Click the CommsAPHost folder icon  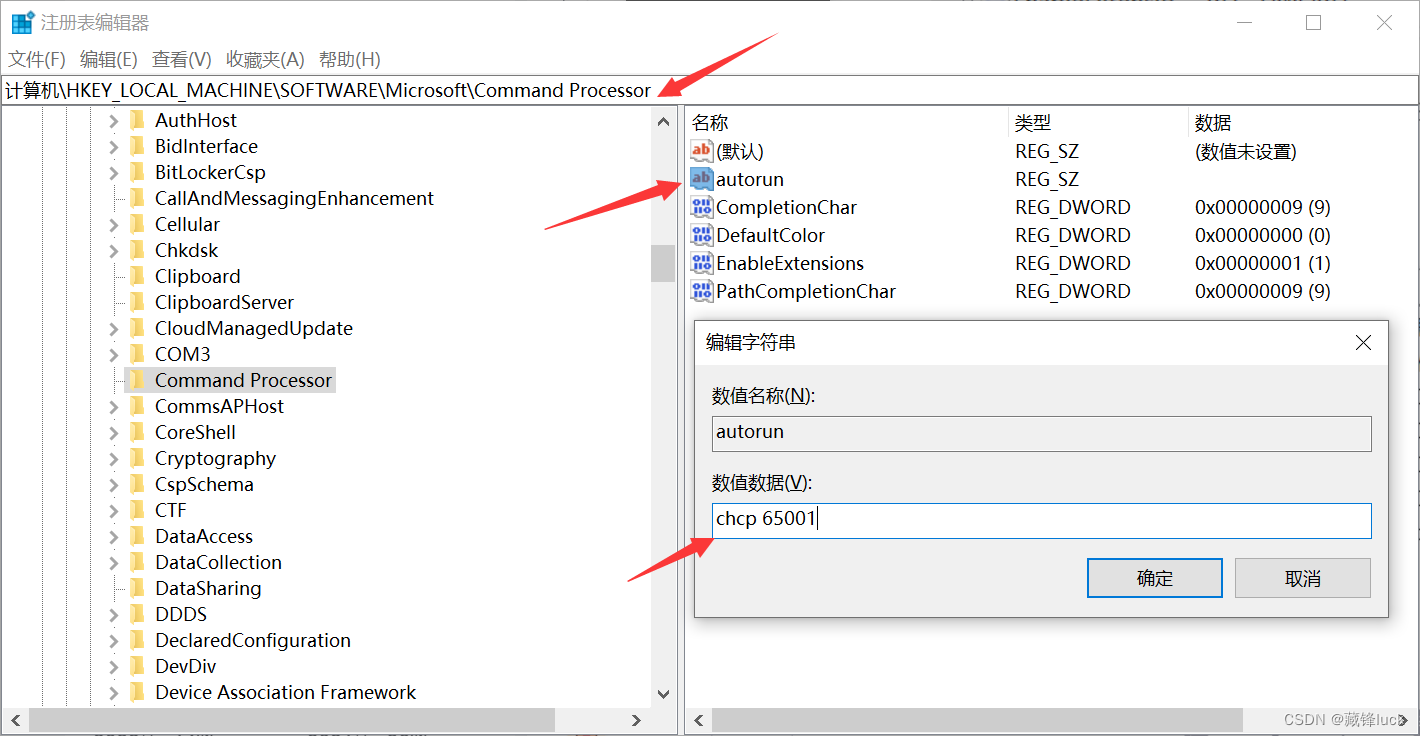click(x=138, y=406)
